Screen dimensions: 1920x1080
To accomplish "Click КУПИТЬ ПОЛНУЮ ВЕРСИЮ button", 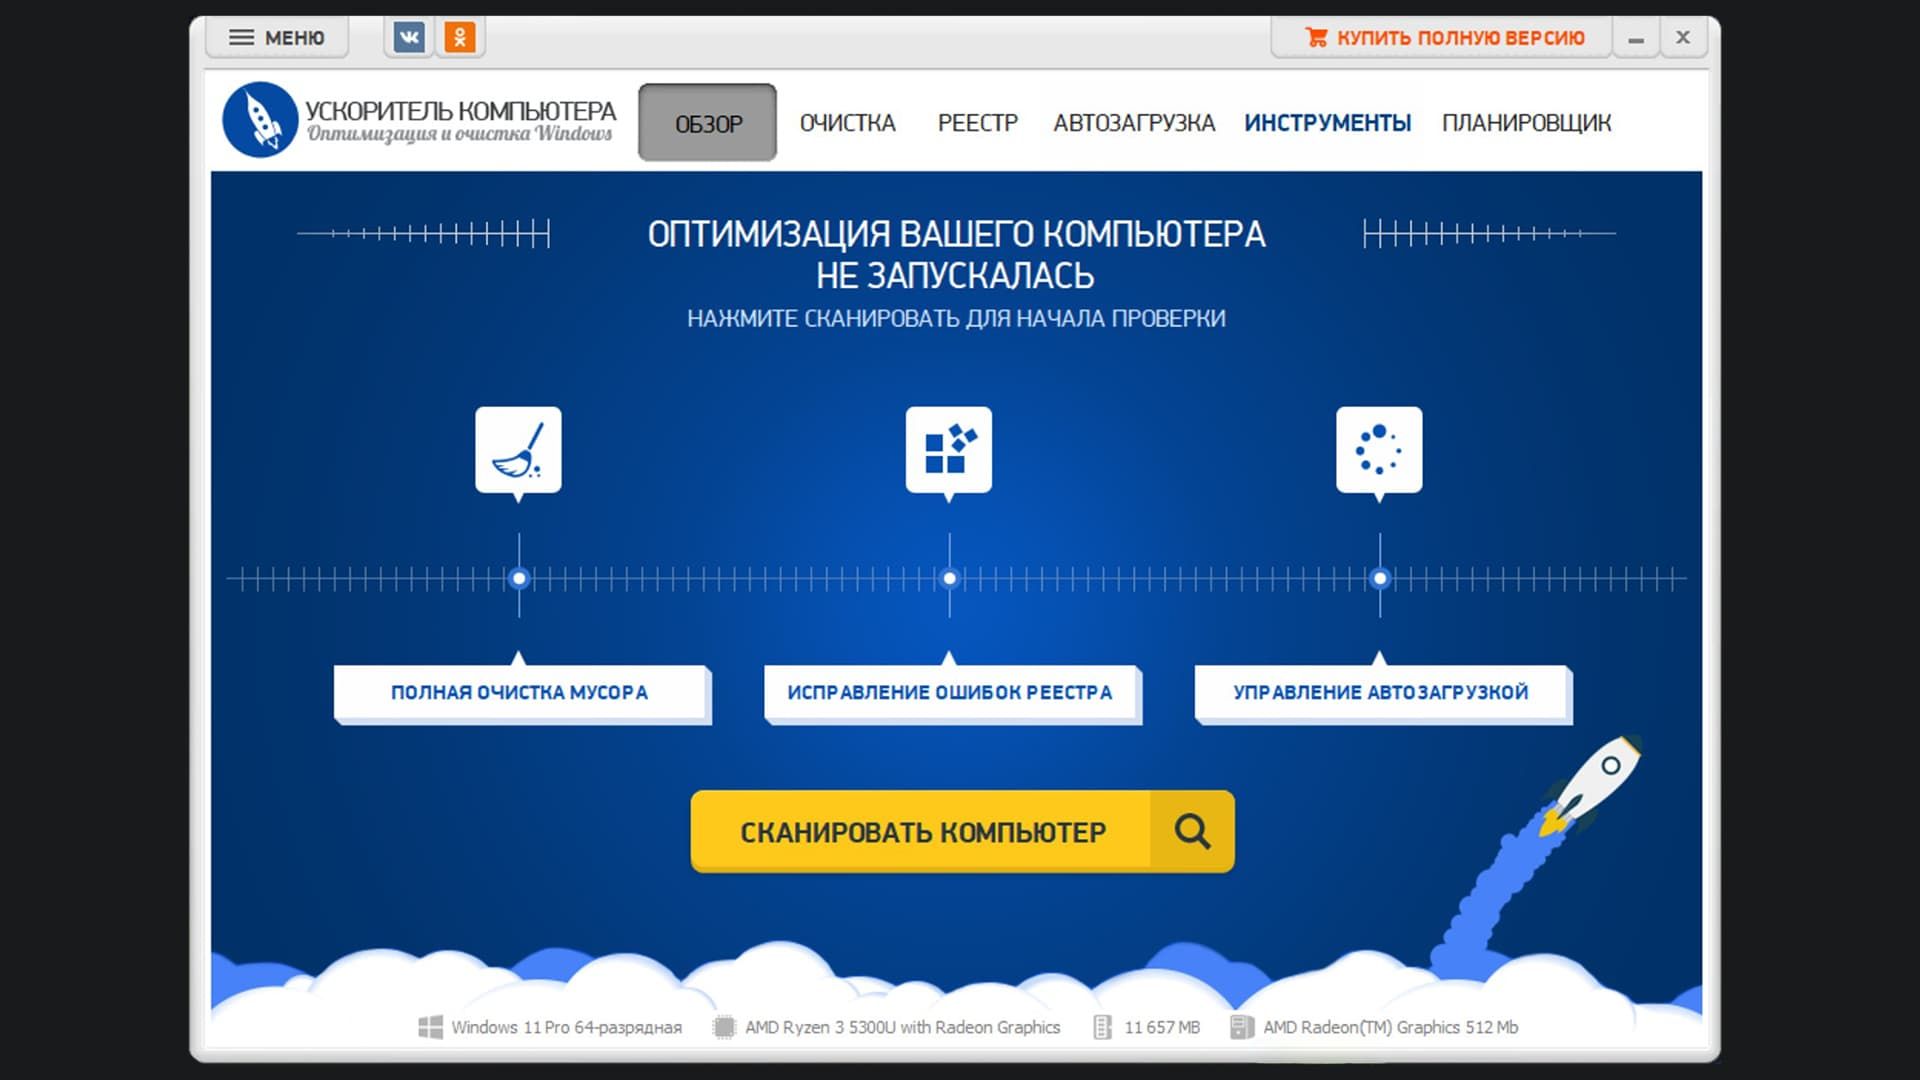I will [1442, 38].
